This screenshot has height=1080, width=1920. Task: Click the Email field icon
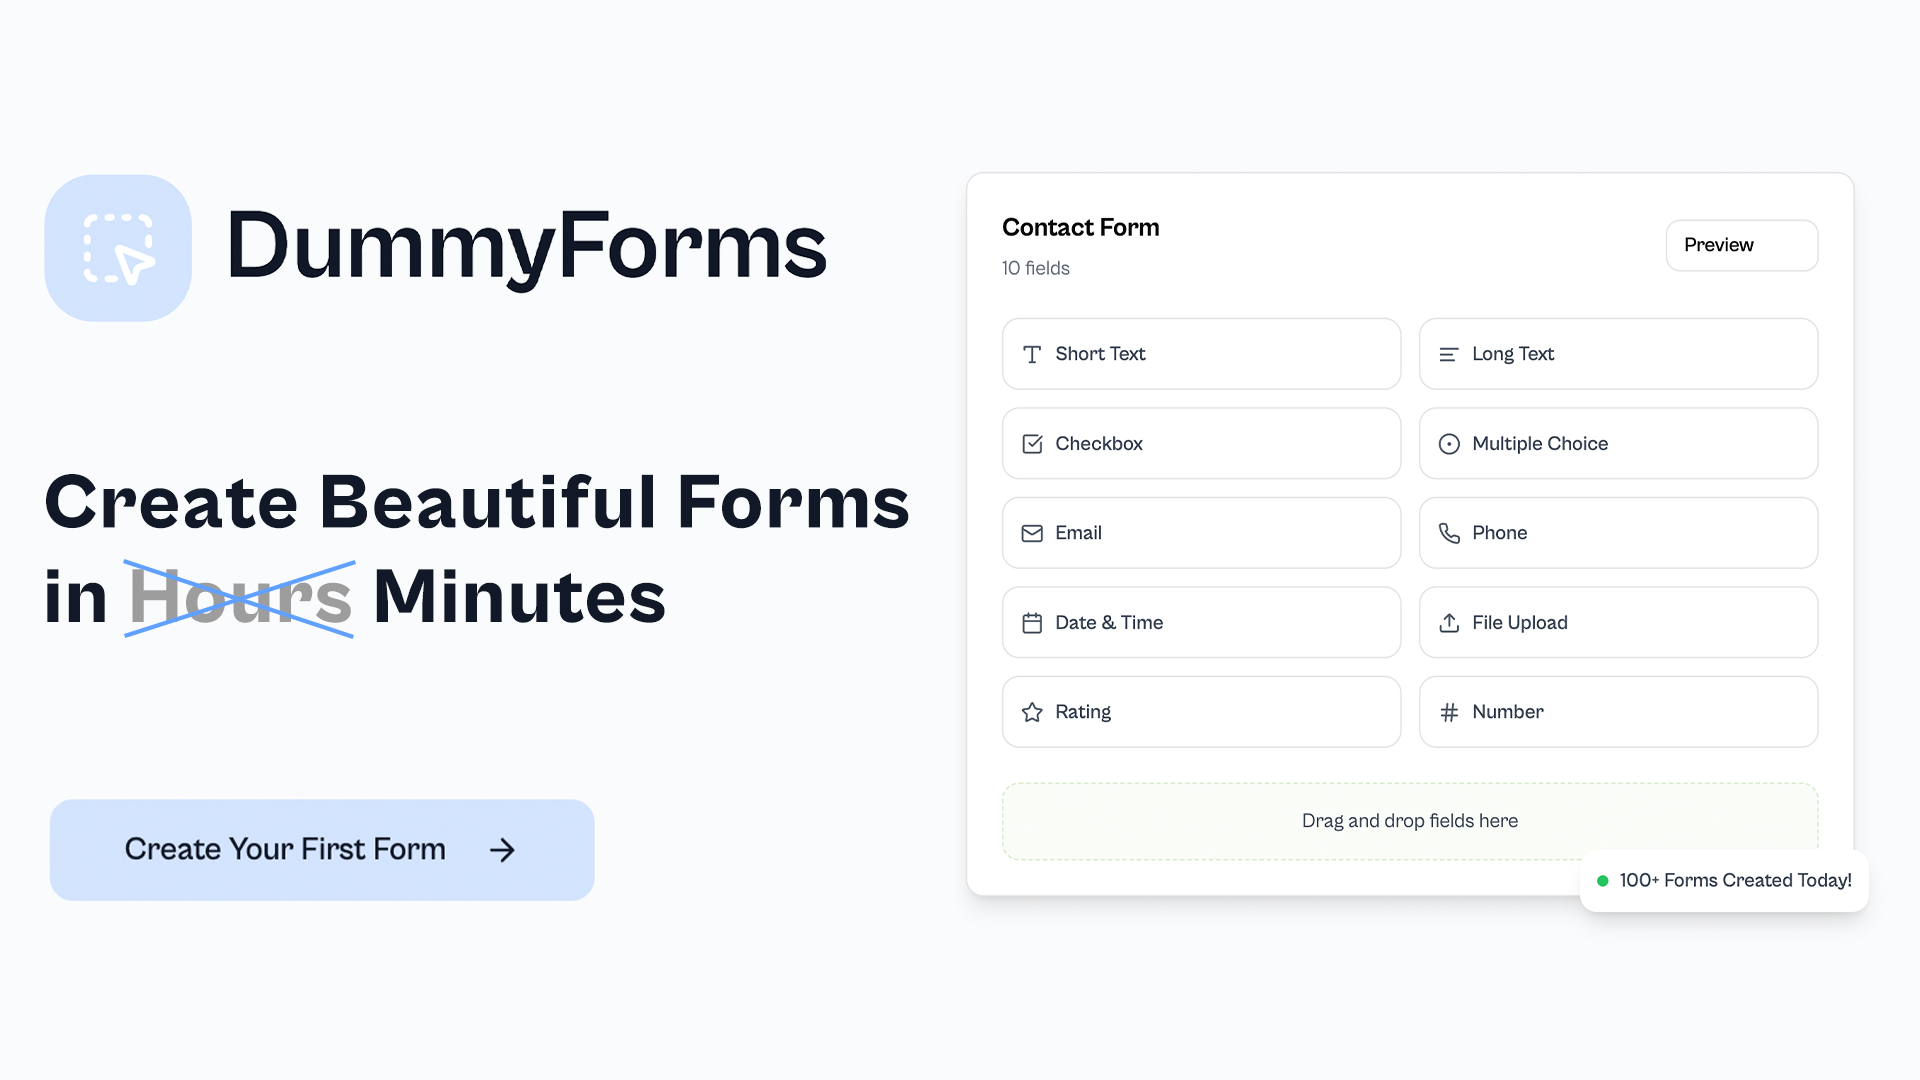1031,533
